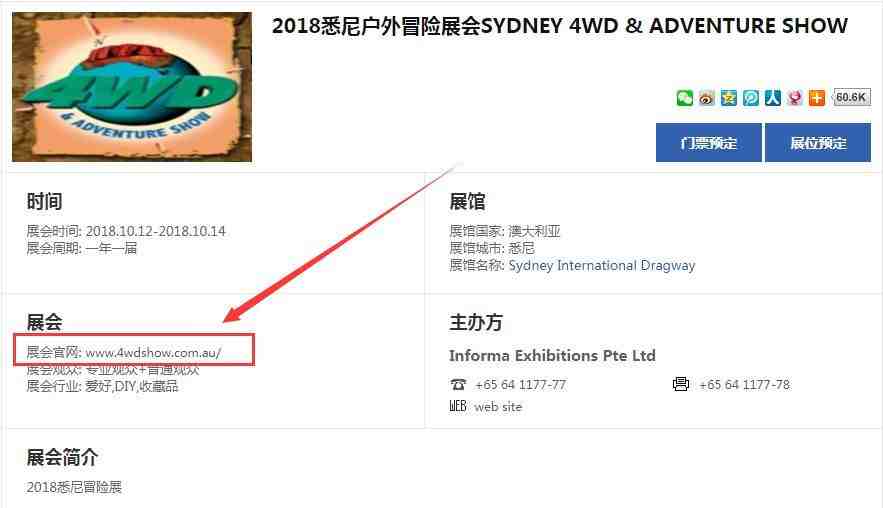This screenshot has height=508, width=883.
Task: Click the Sydney 4WD & Adventure Show title
Action: (560, 26)
